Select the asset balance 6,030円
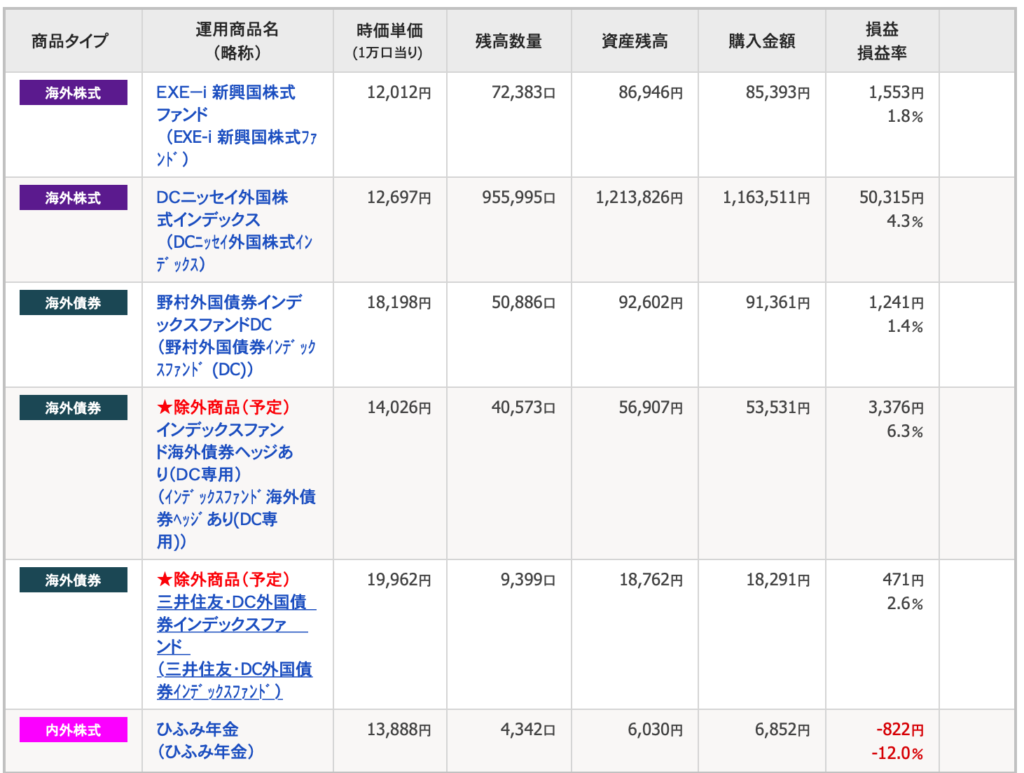The height and width of the screenshot is (773, 1024). (656, 730)
